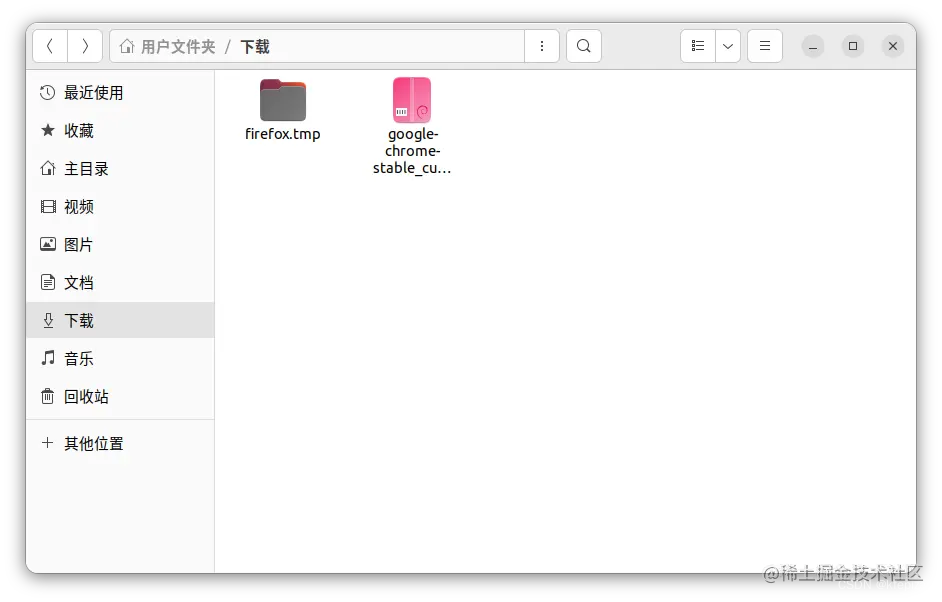Click the plus icon beside 其他位置

47,443
